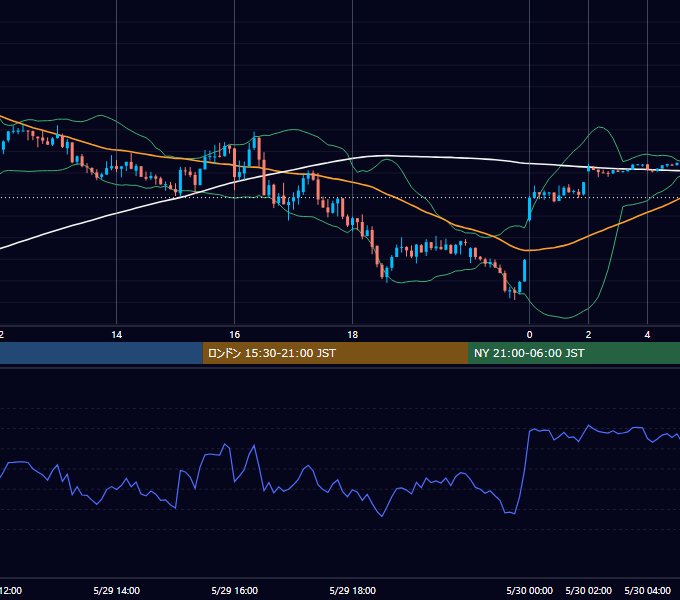This screenshot has height=600, width=680.
Task: Select the ロンドン 15:30-21:00 JST session band
Action: click(335, 353)
